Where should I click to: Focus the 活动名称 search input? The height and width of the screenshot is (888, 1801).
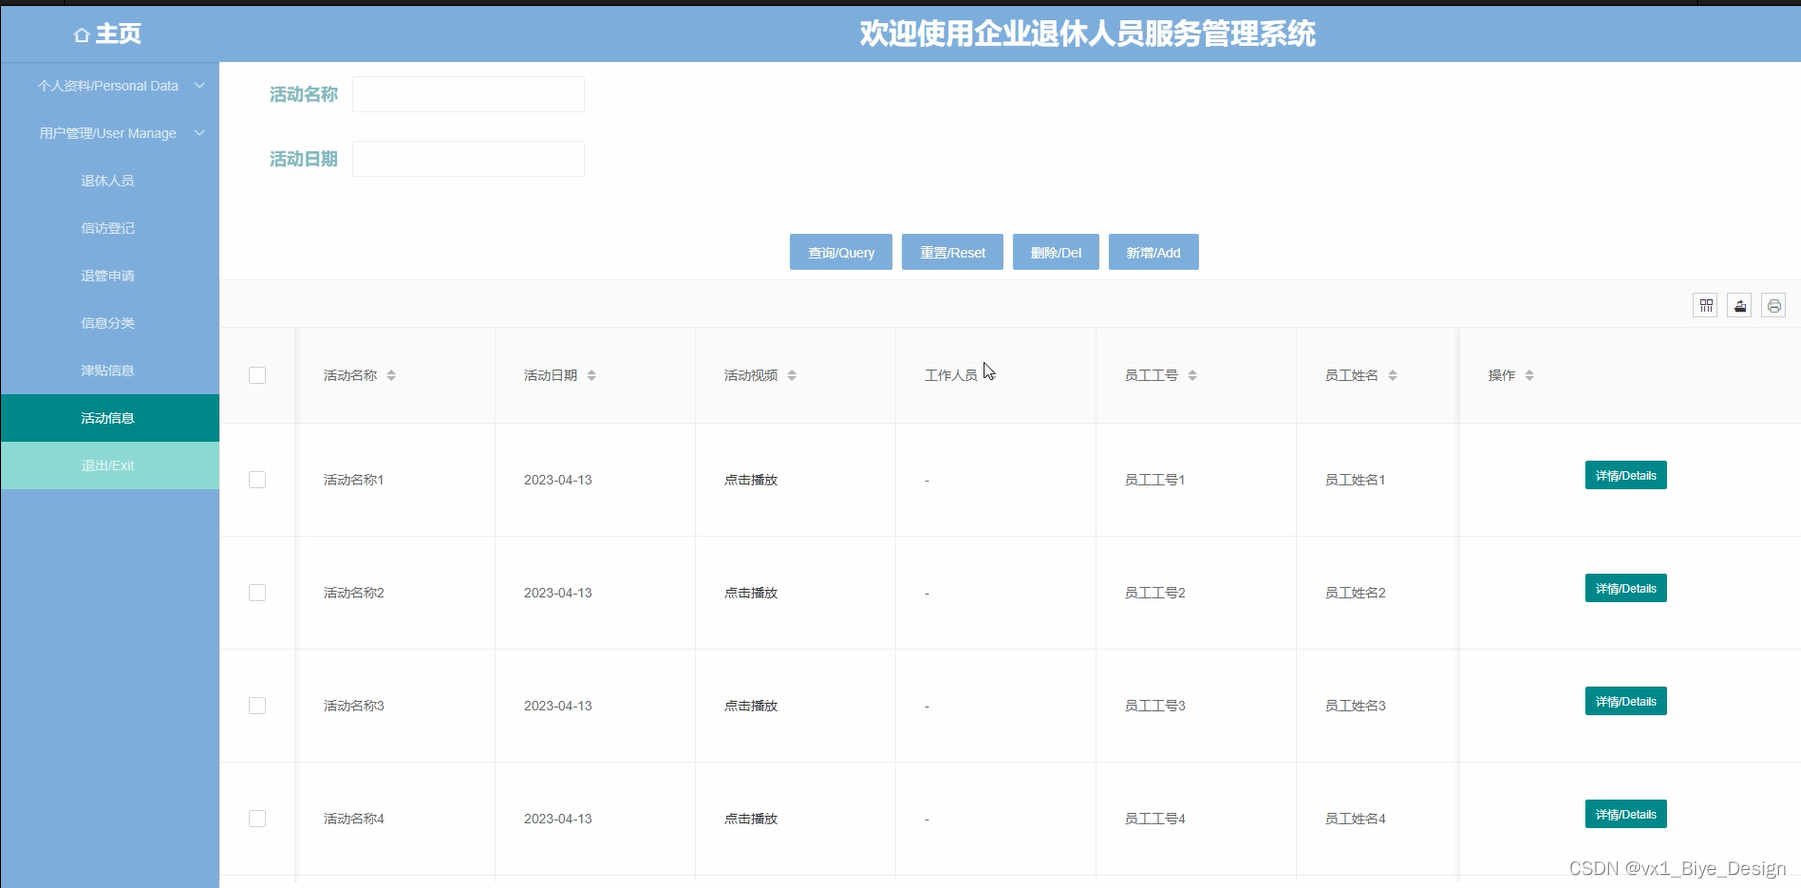468,94
